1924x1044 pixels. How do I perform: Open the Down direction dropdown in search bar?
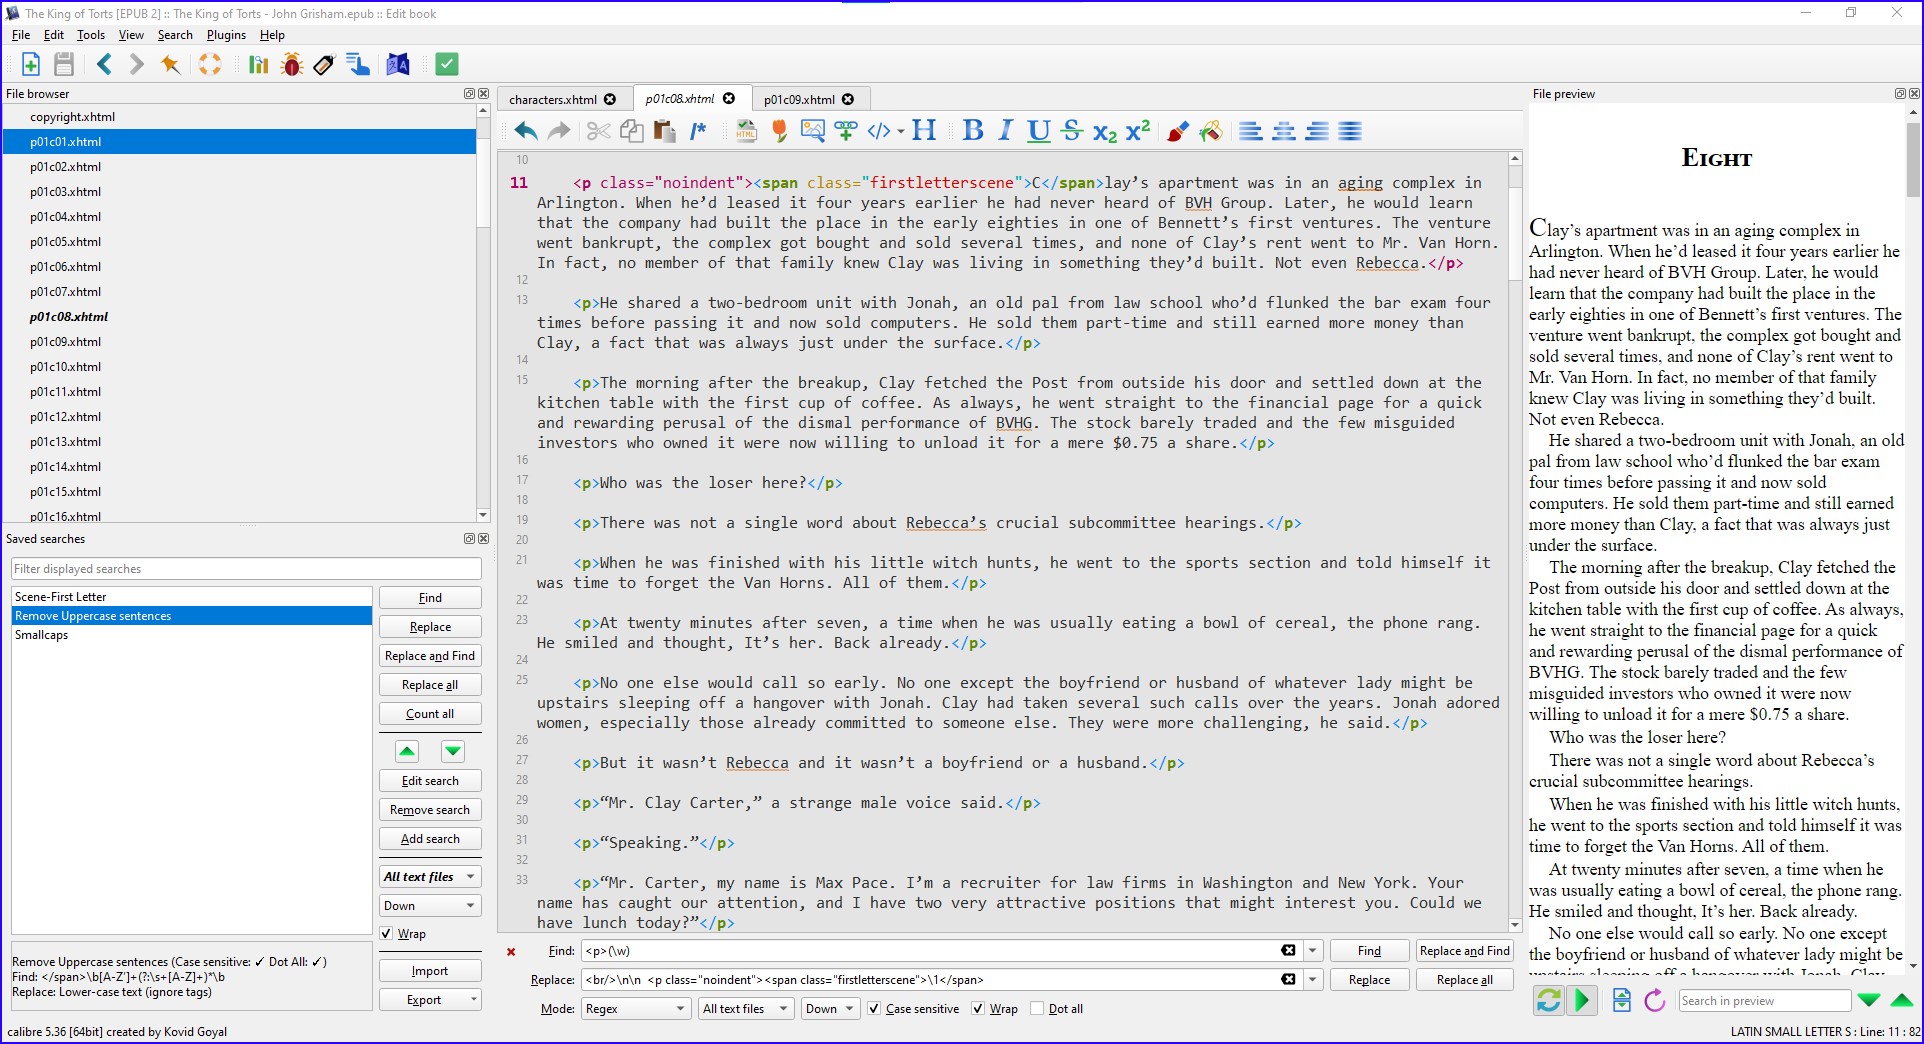tap(830, 1008)
